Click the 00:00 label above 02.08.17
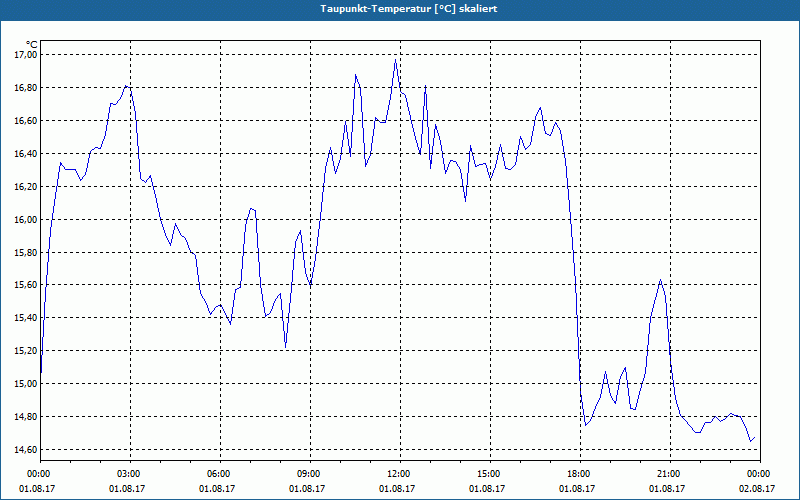The height and width of the screenshot is (500, 800). click(760, 474)
